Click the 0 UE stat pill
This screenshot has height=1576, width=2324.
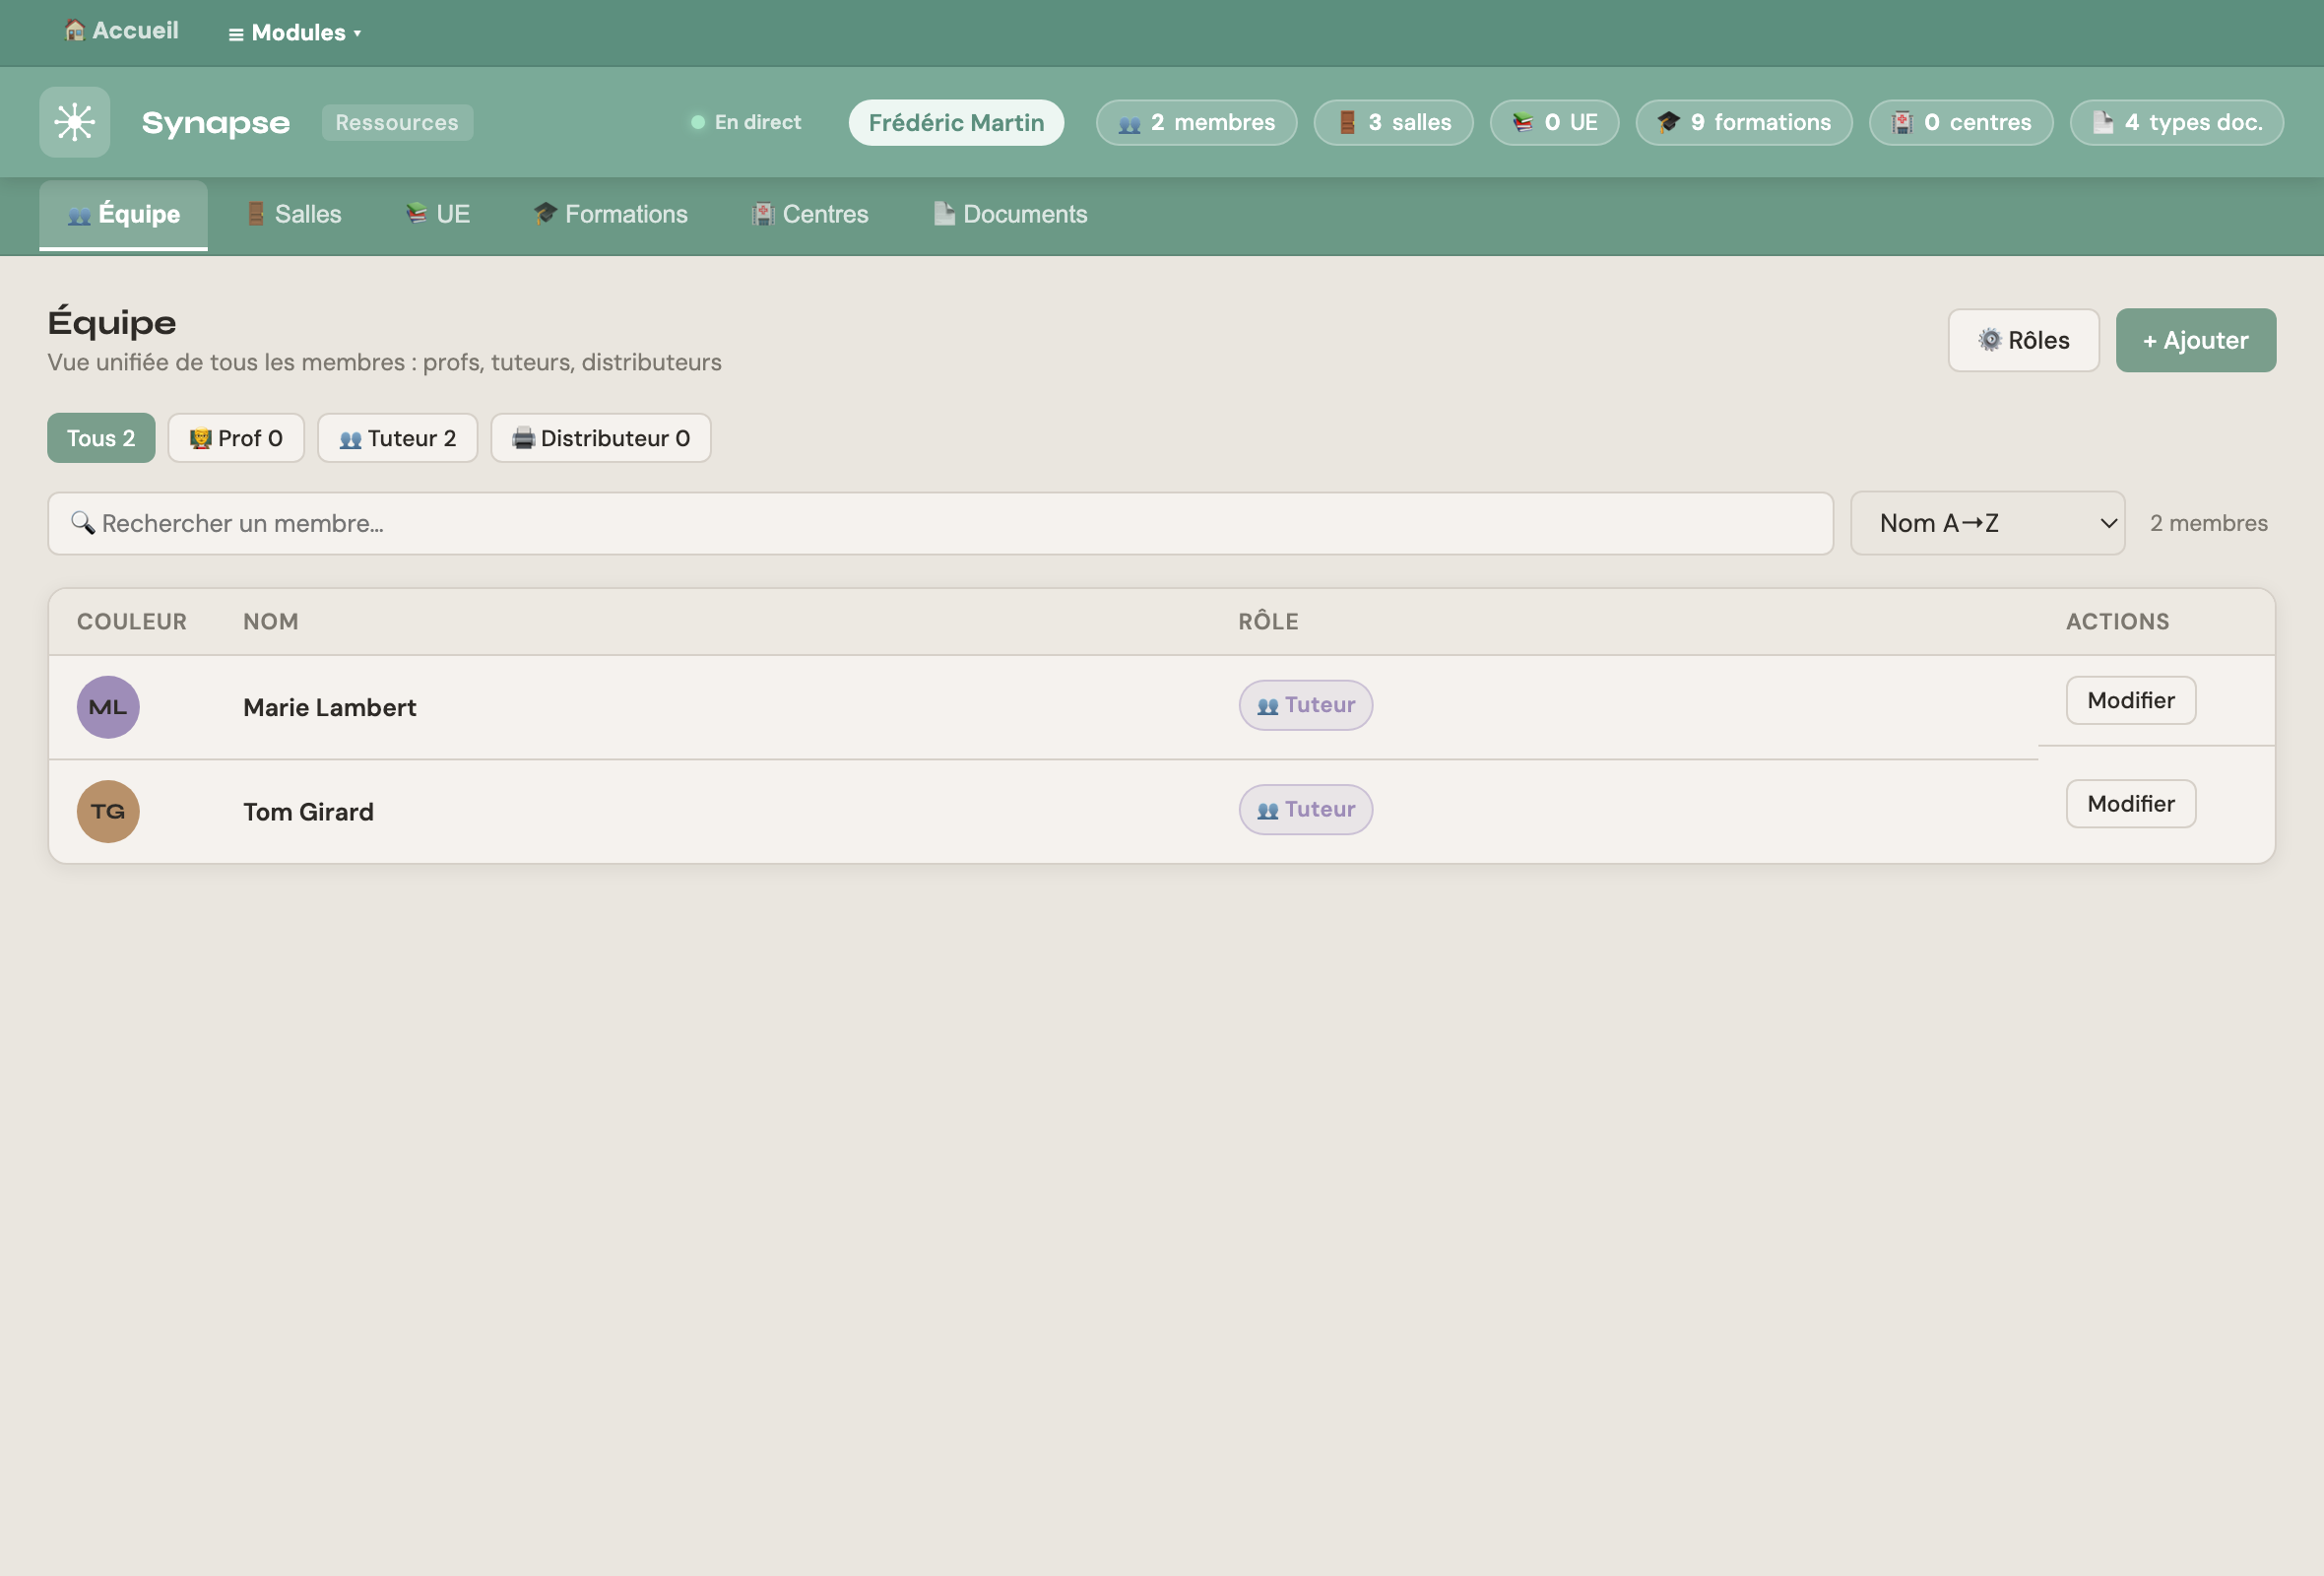tap(1554, 122)
